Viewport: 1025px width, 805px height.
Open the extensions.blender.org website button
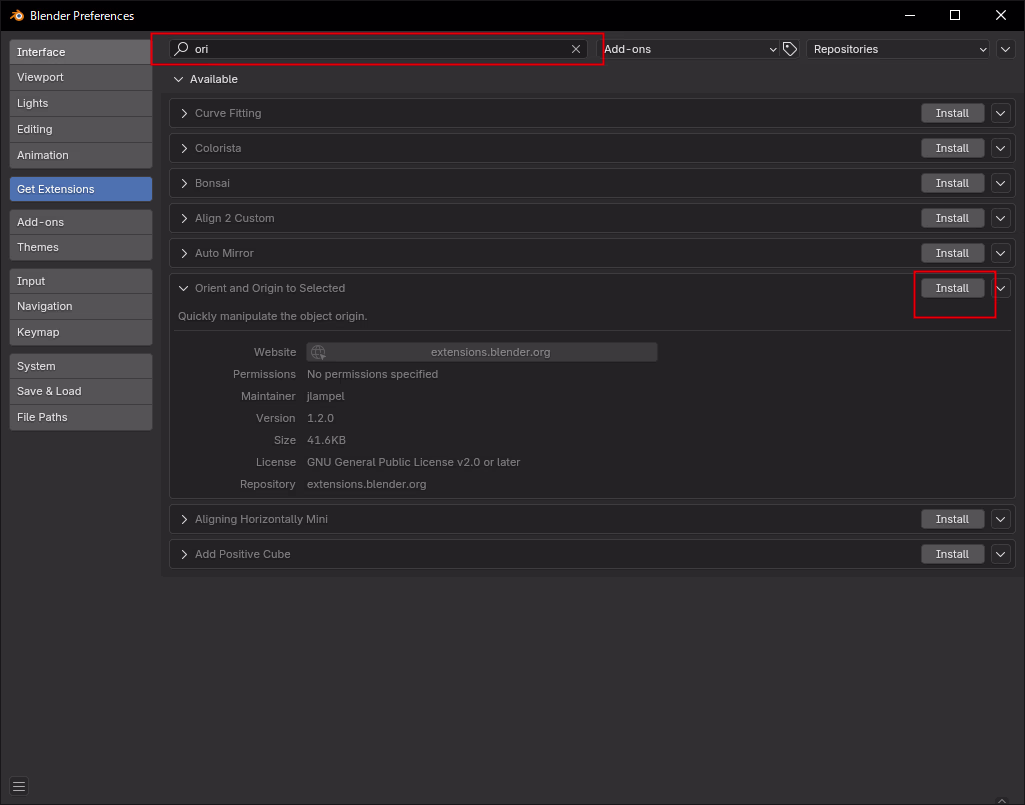pyautogui.click(x=482, y=352)
